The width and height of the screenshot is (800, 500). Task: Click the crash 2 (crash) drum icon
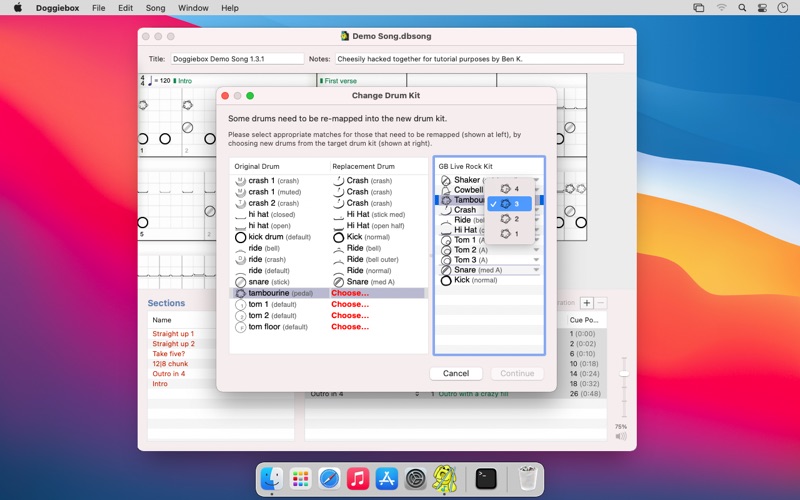[240, 203]
